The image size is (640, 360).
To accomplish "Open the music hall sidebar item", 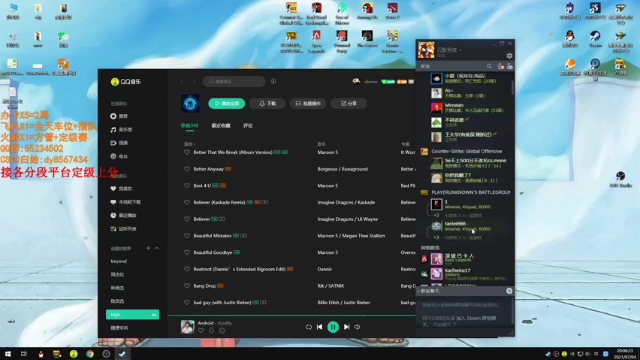I will click(121, 130).
